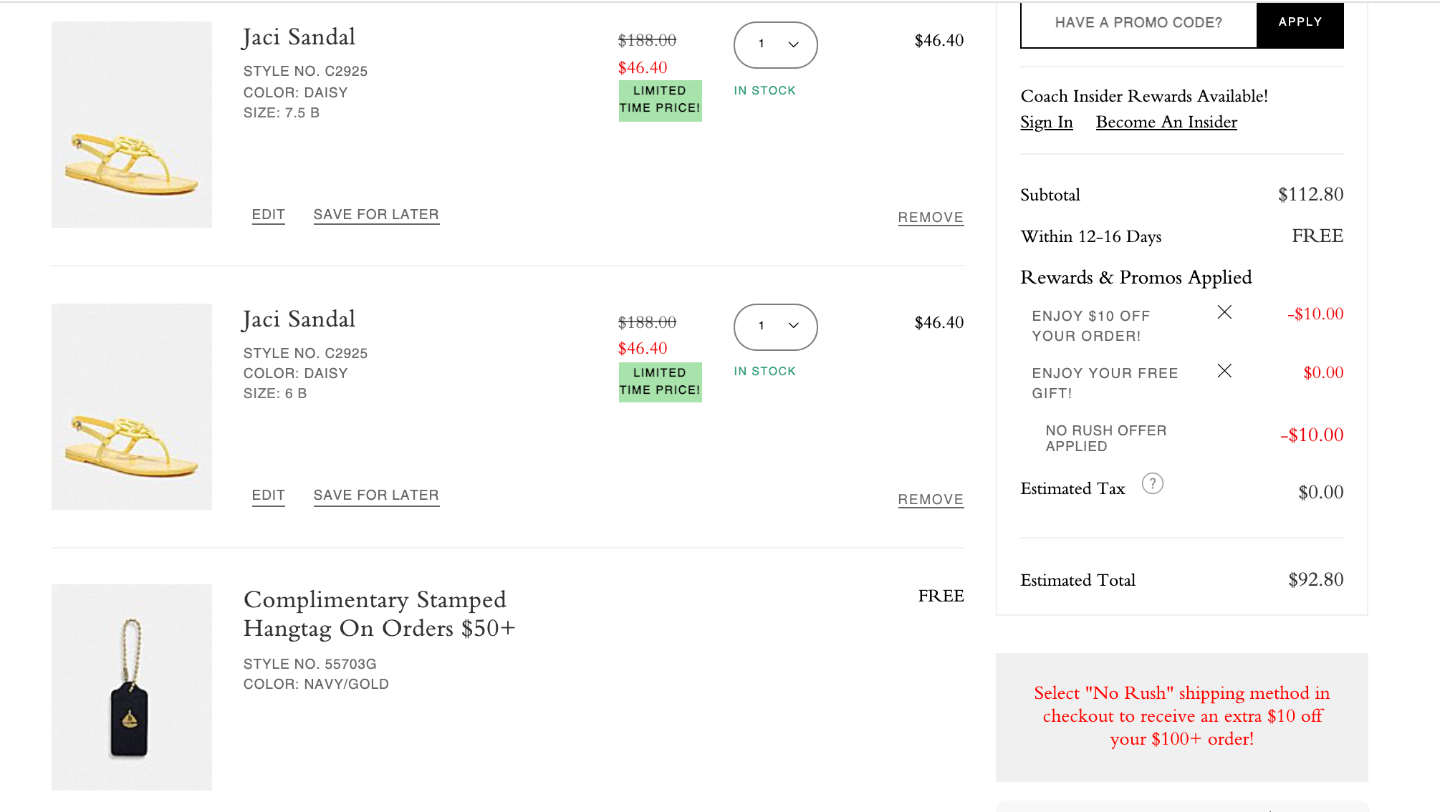1440x812 pixels.
Task: Save the size 7.5 B sandal for later
Action: (376, 215)
